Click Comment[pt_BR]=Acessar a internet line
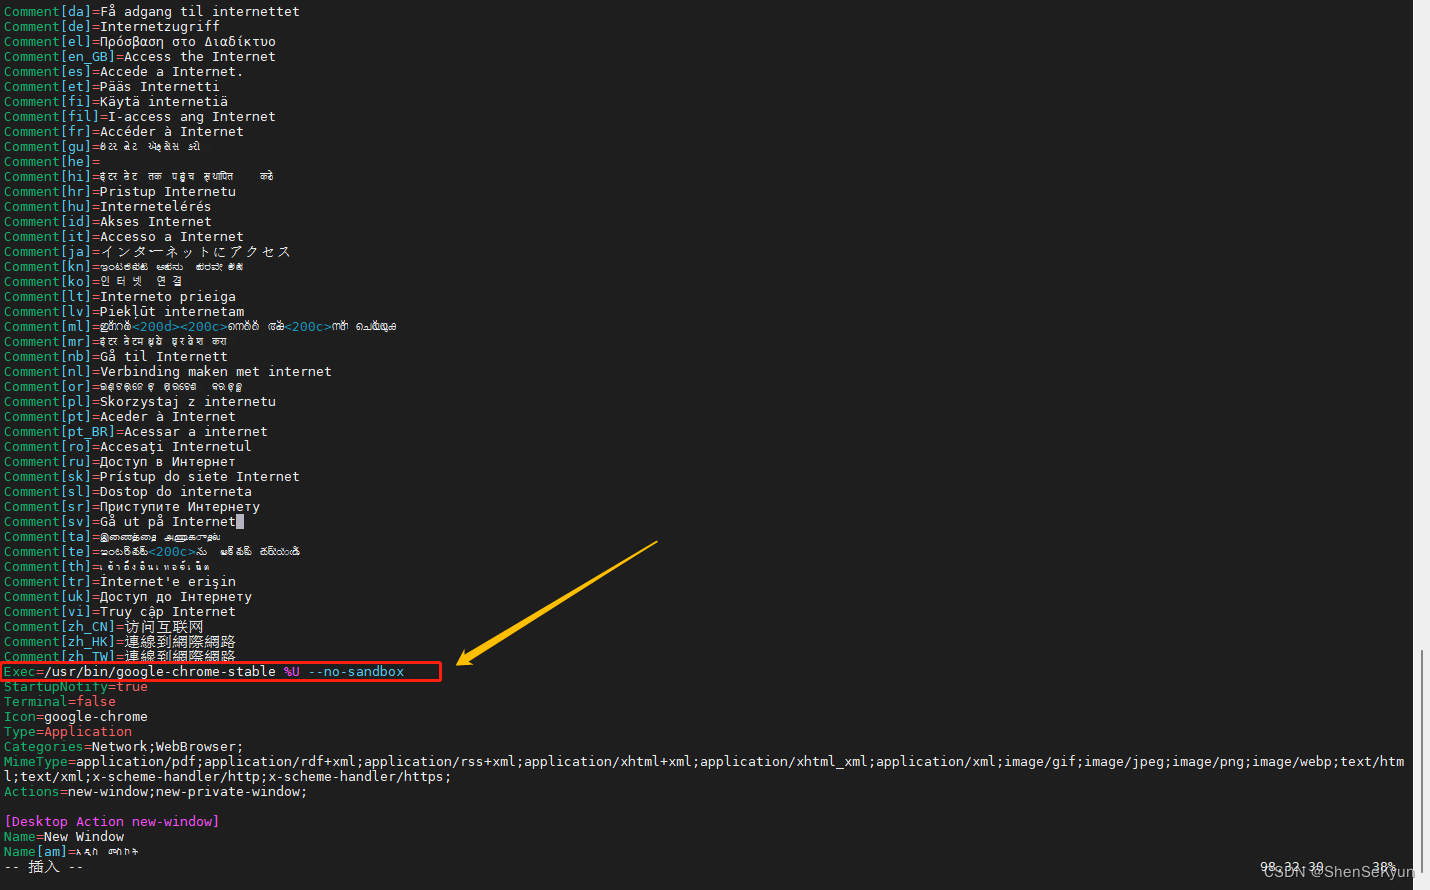 click(135, 432)
